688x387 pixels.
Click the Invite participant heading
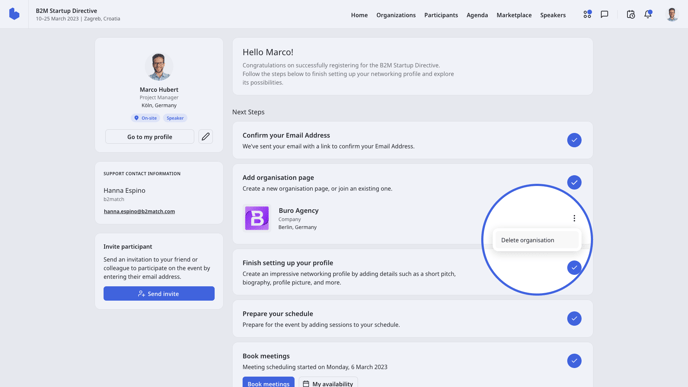[x=128, y=246]
